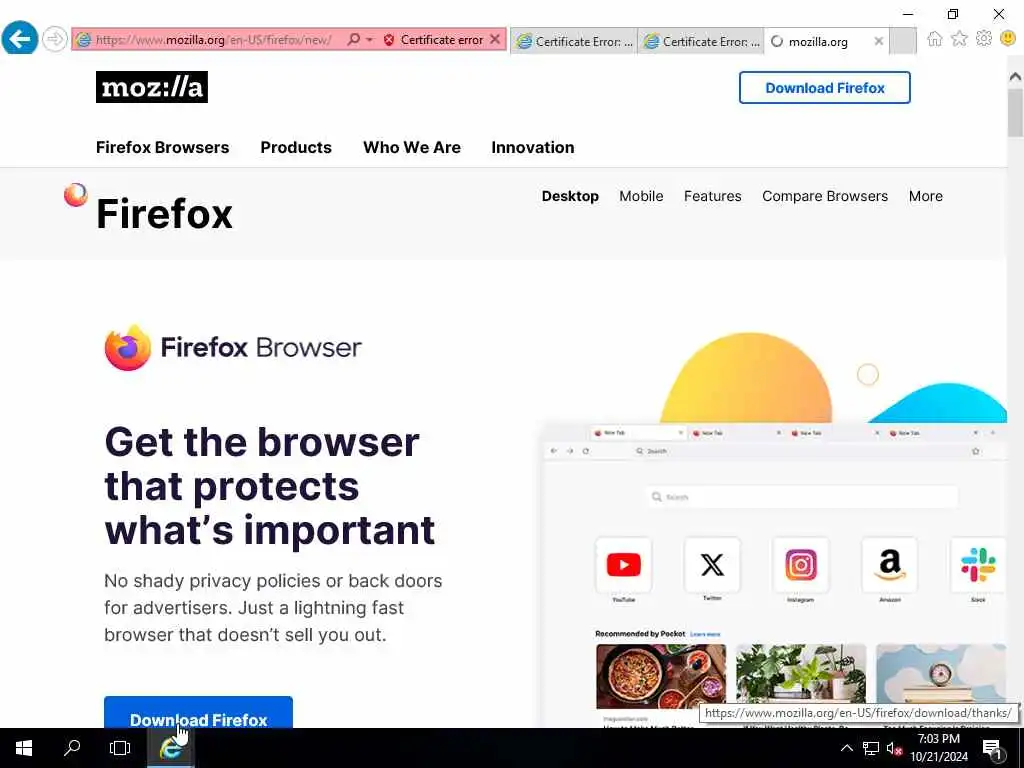This screenshot has height=768, width=1024.
Task: Click the search magnifier in address bar
Action: pyautogui.click(x=353, y=39)
